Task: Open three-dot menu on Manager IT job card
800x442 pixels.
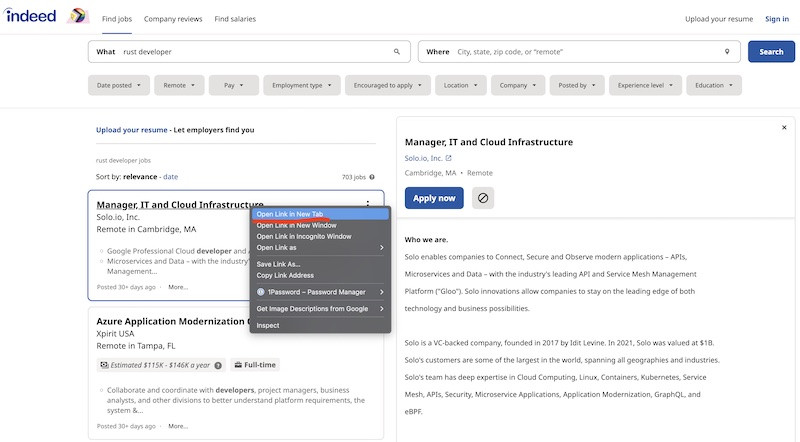Action: click(x=368, y=203)
